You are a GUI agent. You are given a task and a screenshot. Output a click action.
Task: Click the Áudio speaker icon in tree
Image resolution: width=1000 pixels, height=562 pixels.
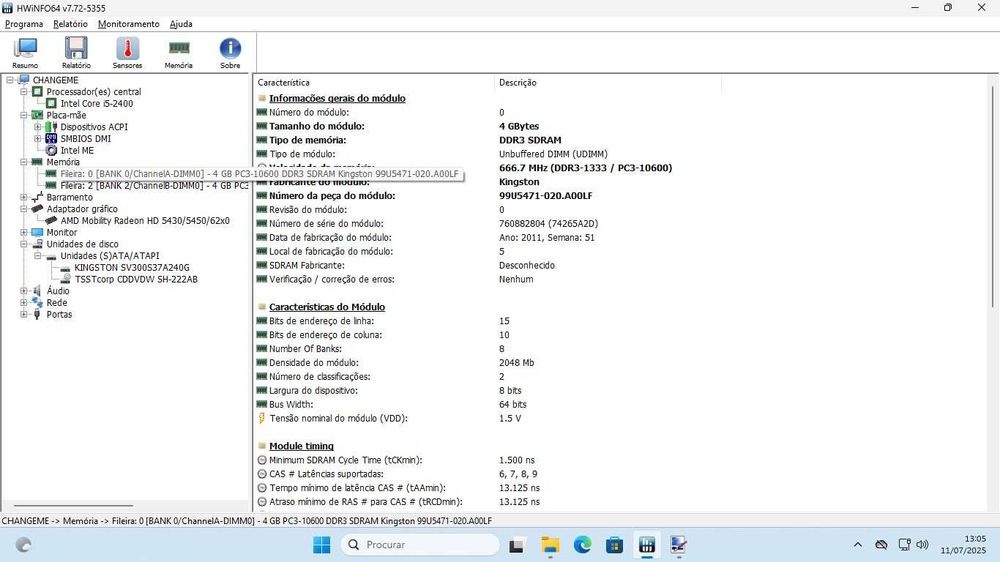point(38,291)
